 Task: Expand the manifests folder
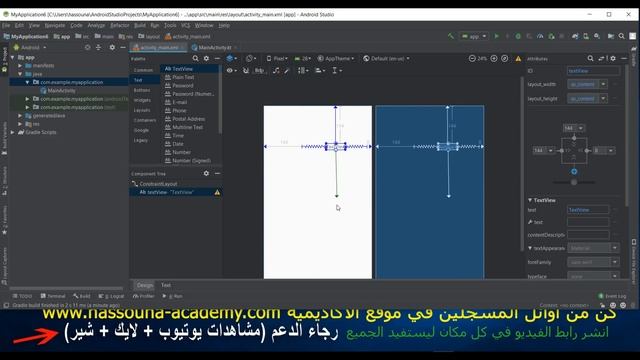click(20, 65)
